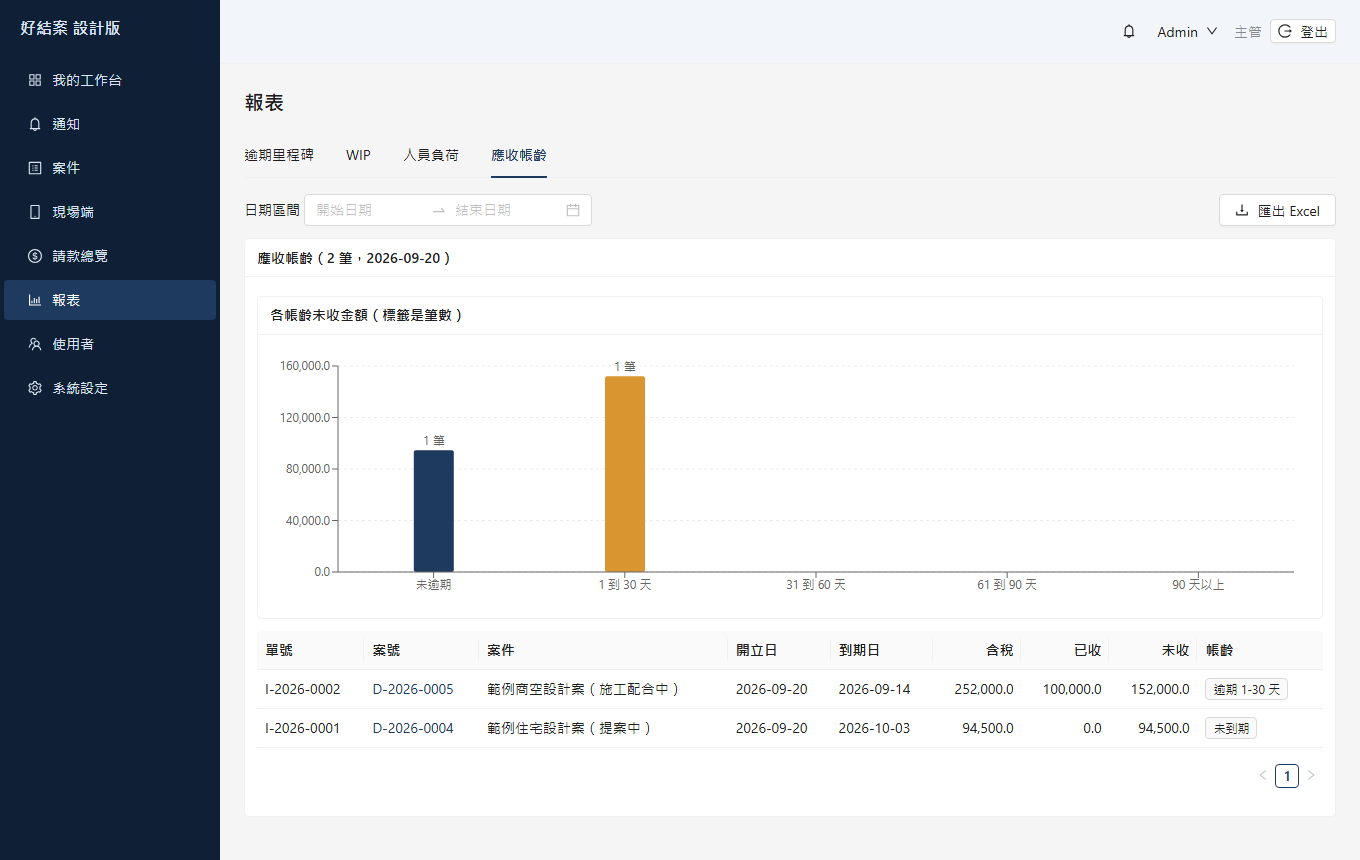1360x860 pixels.
Task: Click the 使用者 people icon
Action: click(35, 344)
